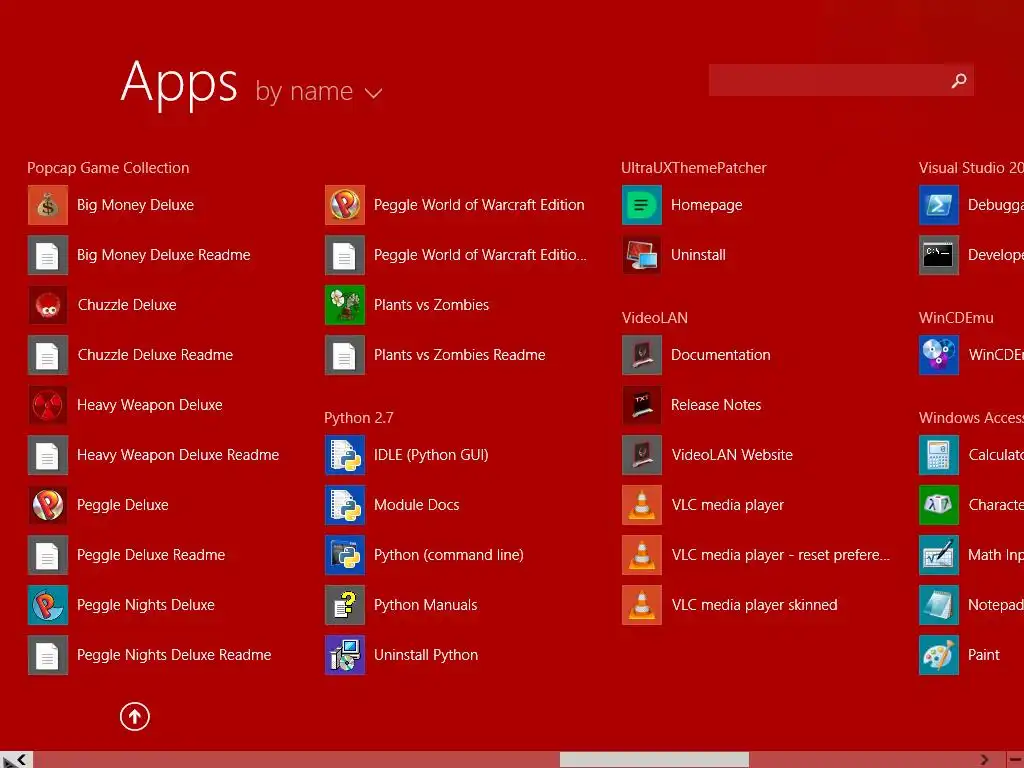Click the Peggle Deluxe icon
This screenshot has height=768, width=1024.
pyautogui.click(x=48, y=505)
